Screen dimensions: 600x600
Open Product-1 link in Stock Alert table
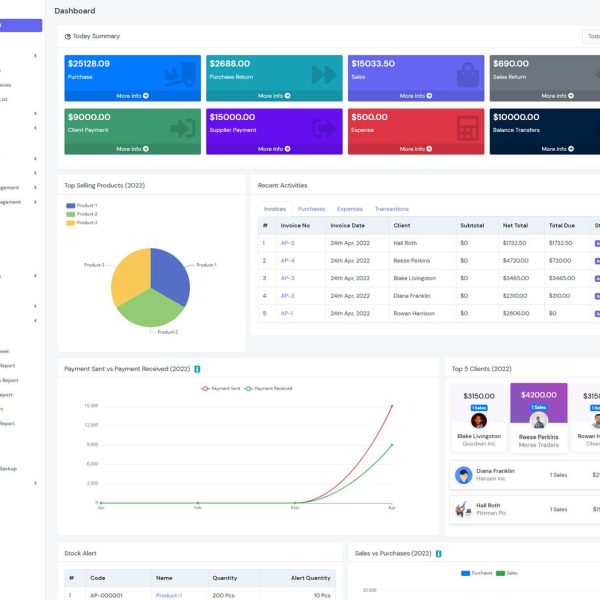tap(168, 595)
